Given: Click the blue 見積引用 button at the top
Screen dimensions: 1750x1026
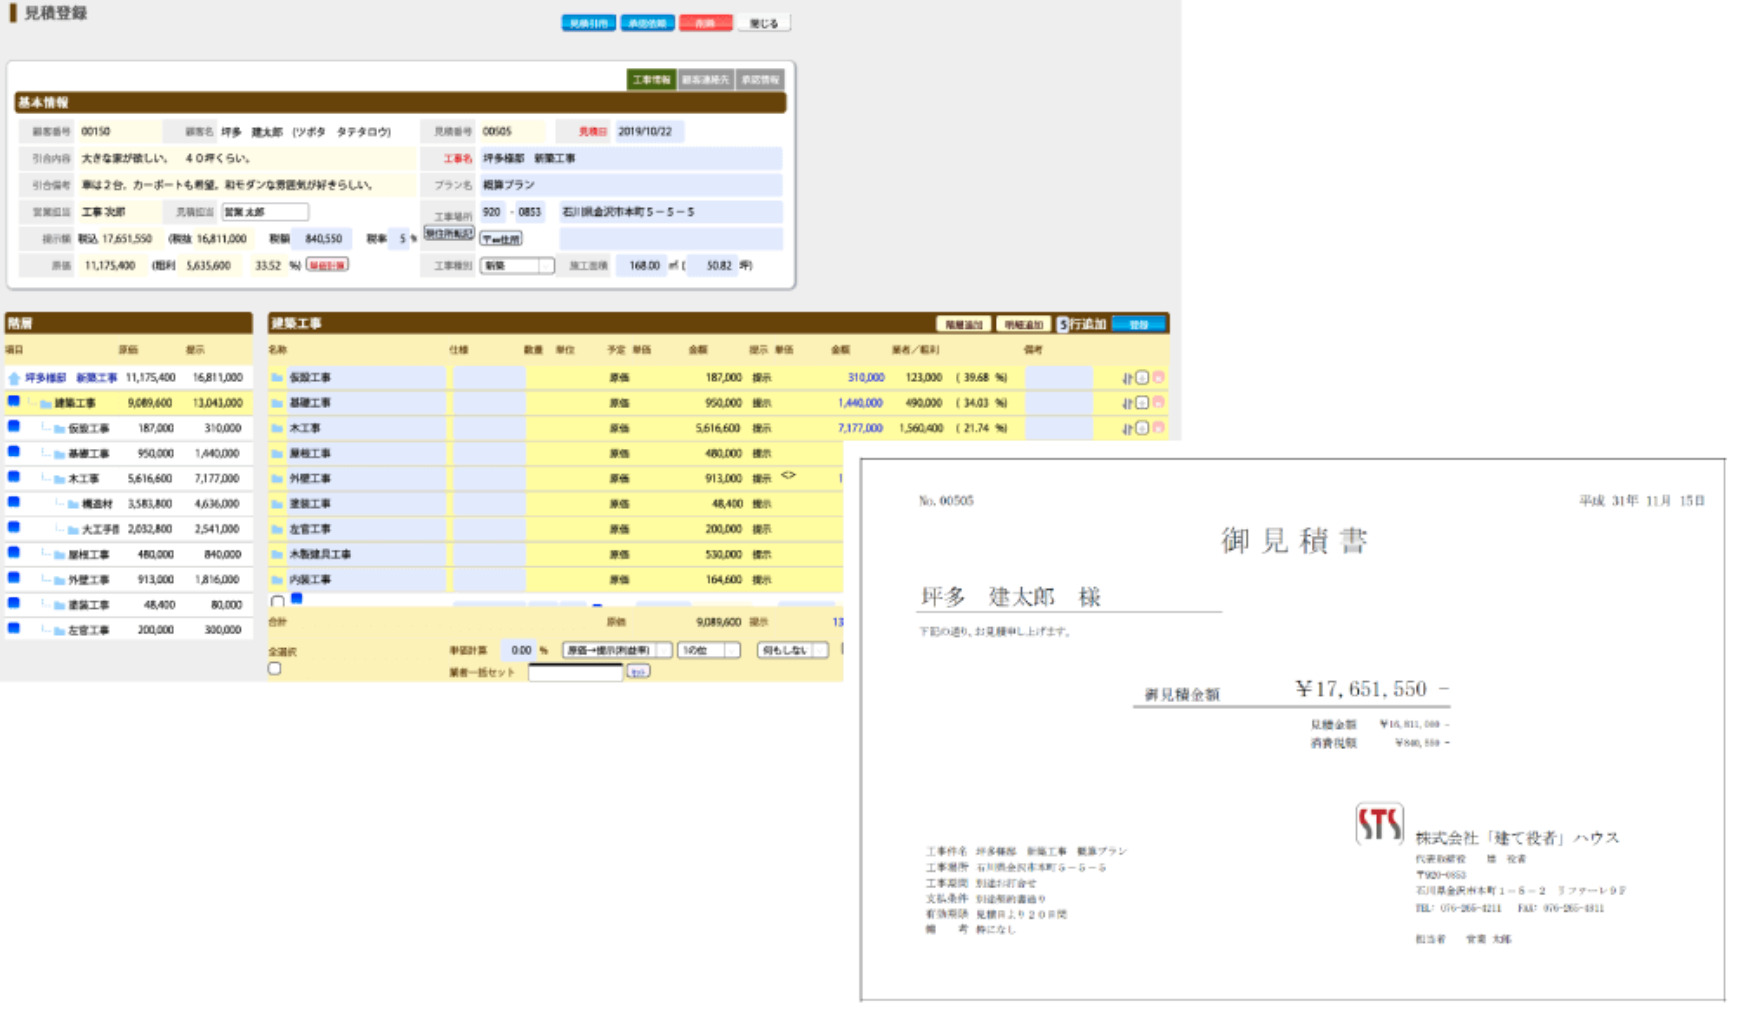Looking at the screenshot, I should tap(588, 23).
